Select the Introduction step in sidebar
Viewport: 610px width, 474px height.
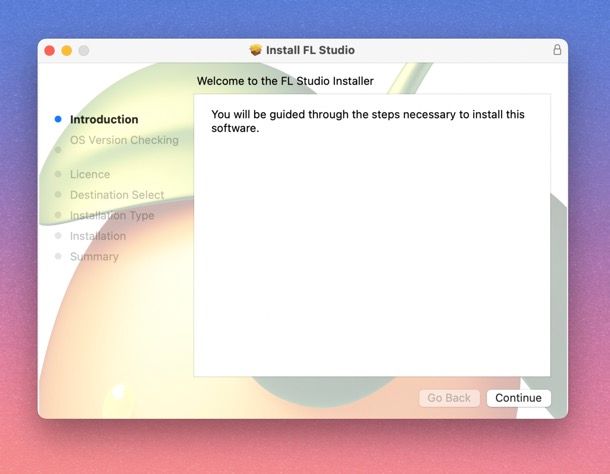tap(104, 119)
